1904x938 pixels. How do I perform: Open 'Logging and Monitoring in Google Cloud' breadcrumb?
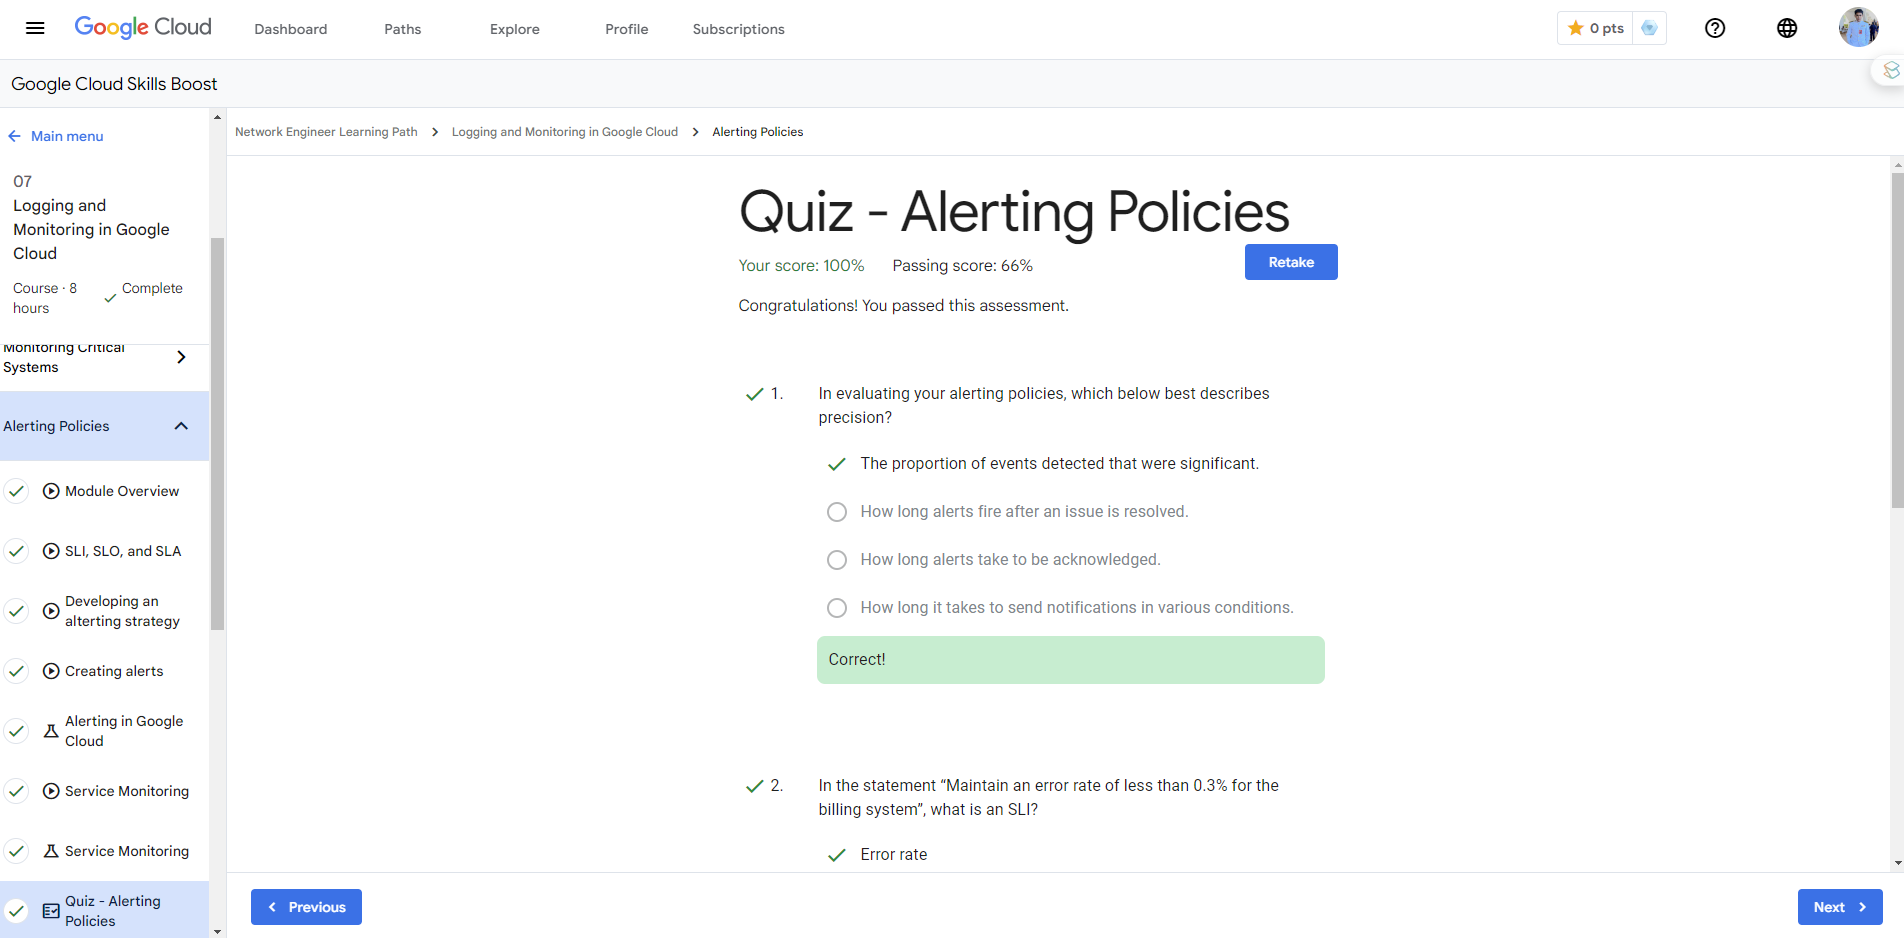[564, 132]
